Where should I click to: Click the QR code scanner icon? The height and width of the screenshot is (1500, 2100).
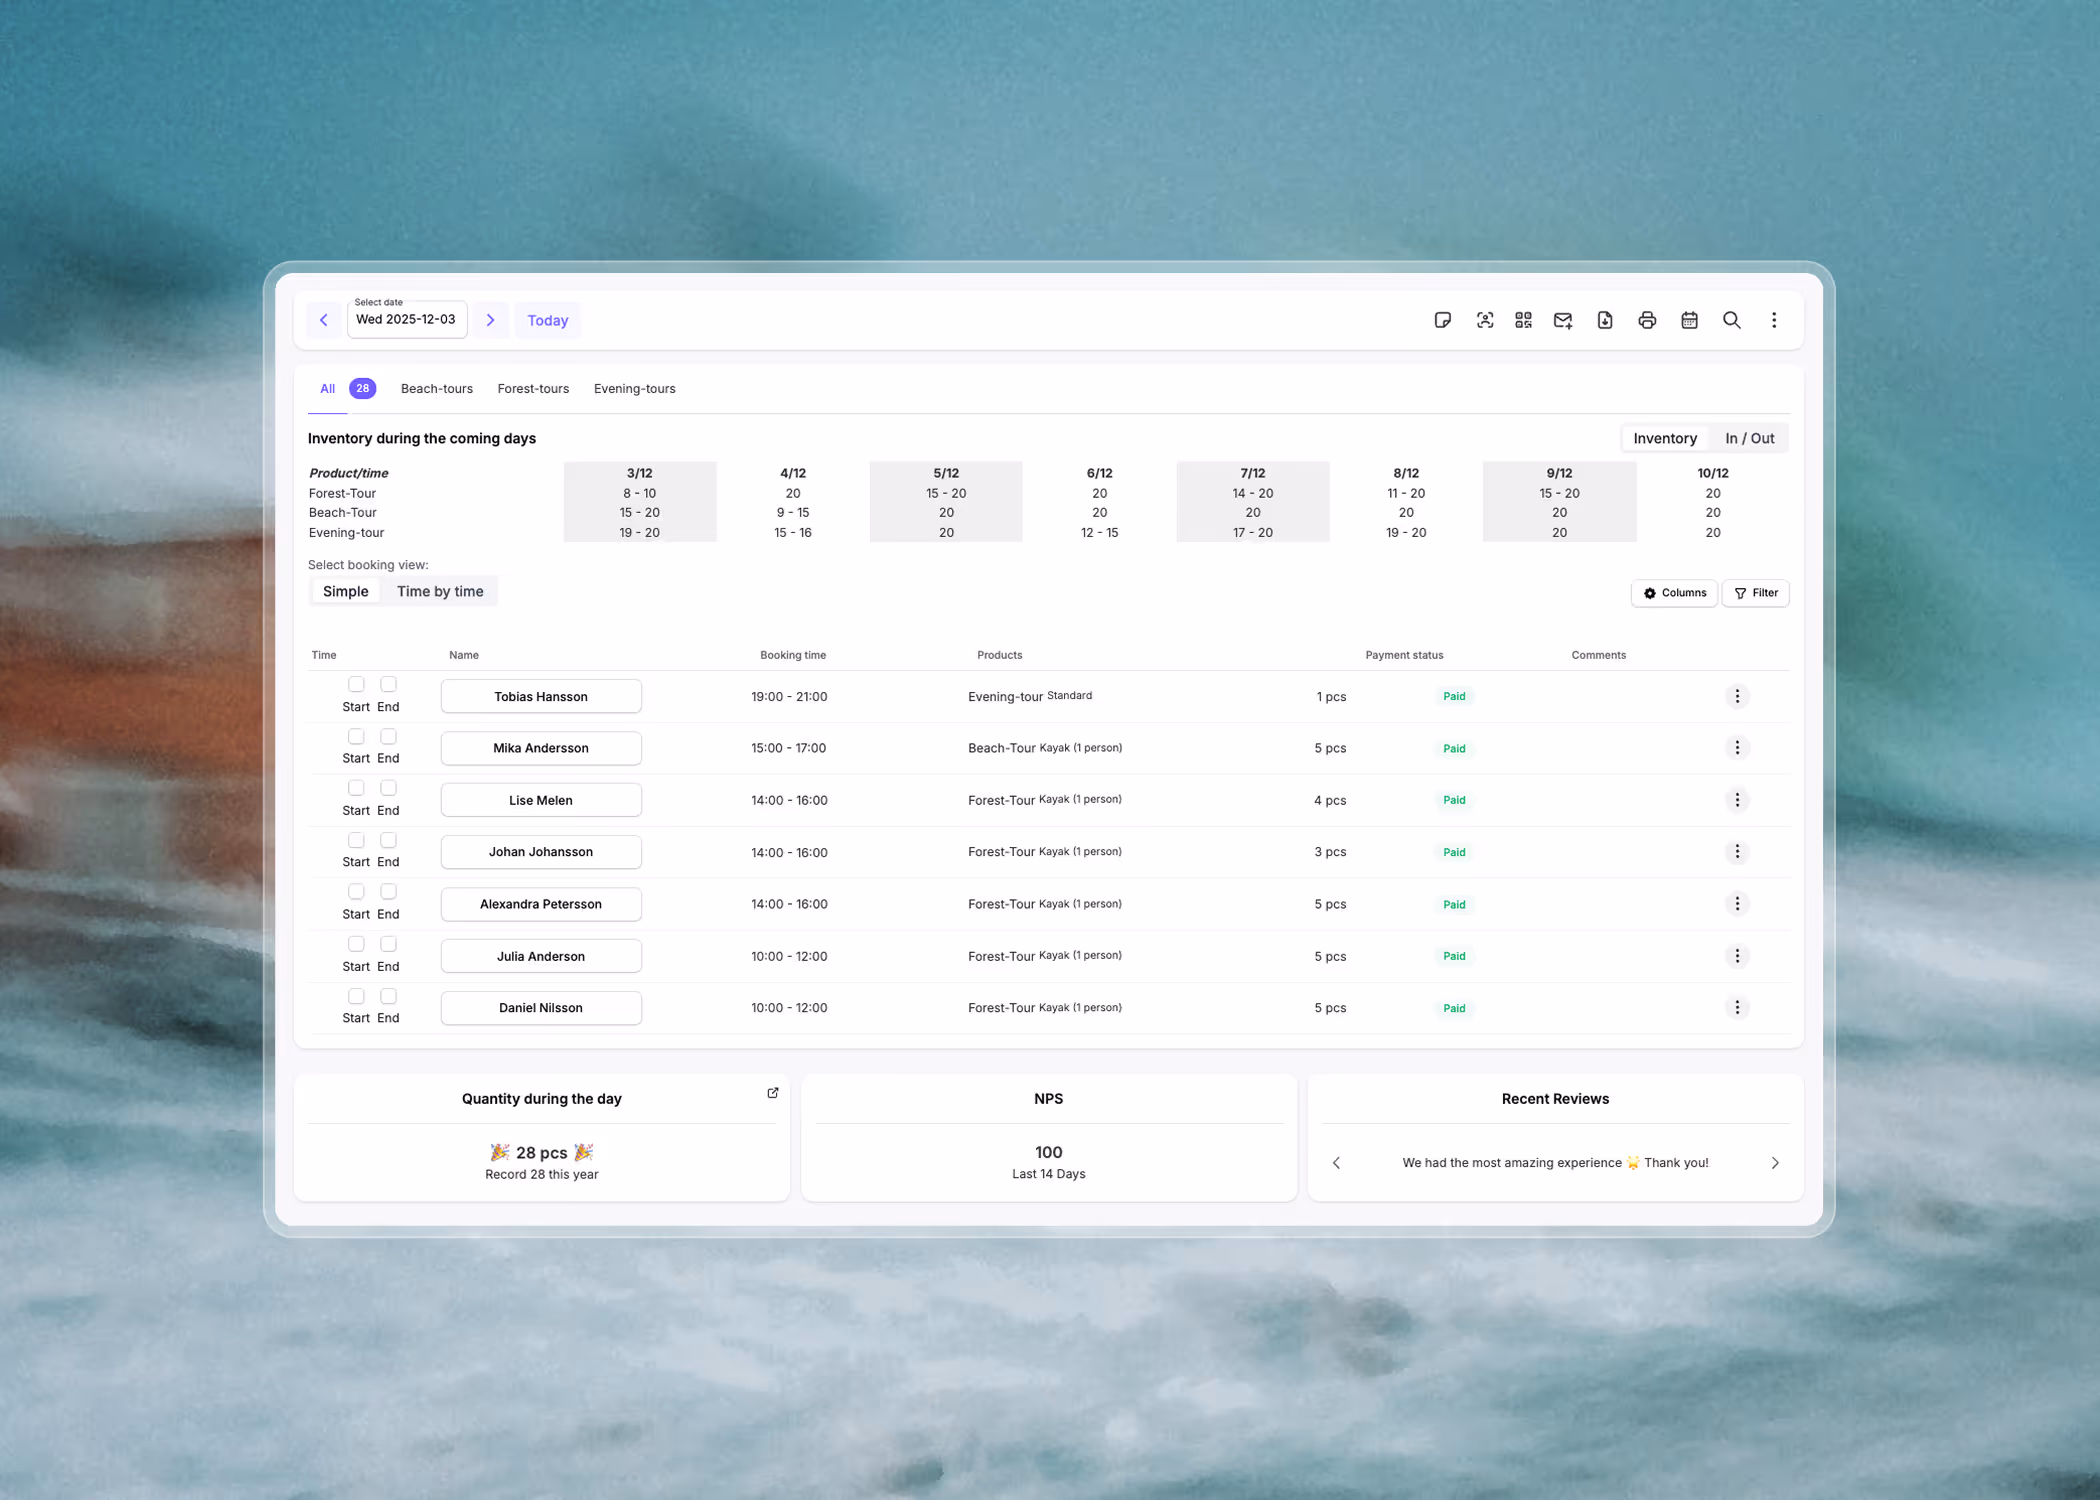1523,320
